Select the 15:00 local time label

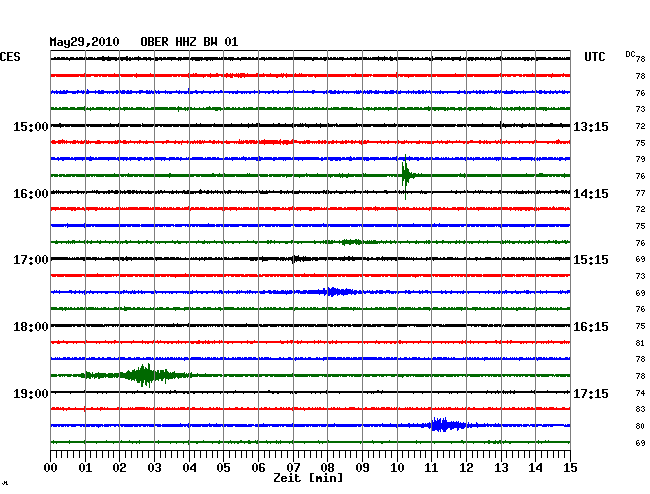pyautogui.click(x=31, y=126)
